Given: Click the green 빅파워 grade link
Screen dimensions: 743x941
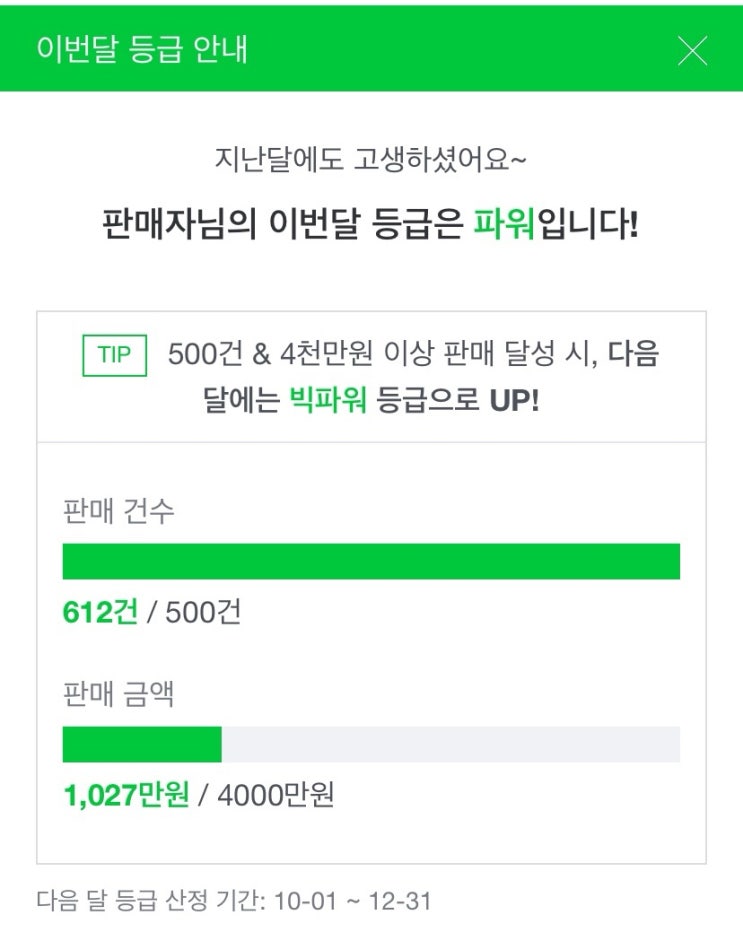Looking at the screenshot, I should (328, 402).
